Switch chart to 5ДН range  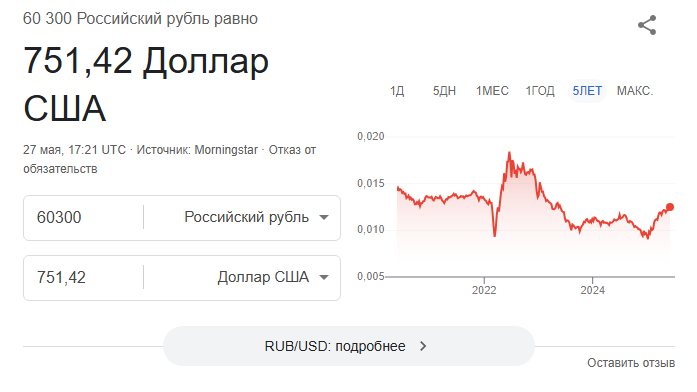coord(444,91)
